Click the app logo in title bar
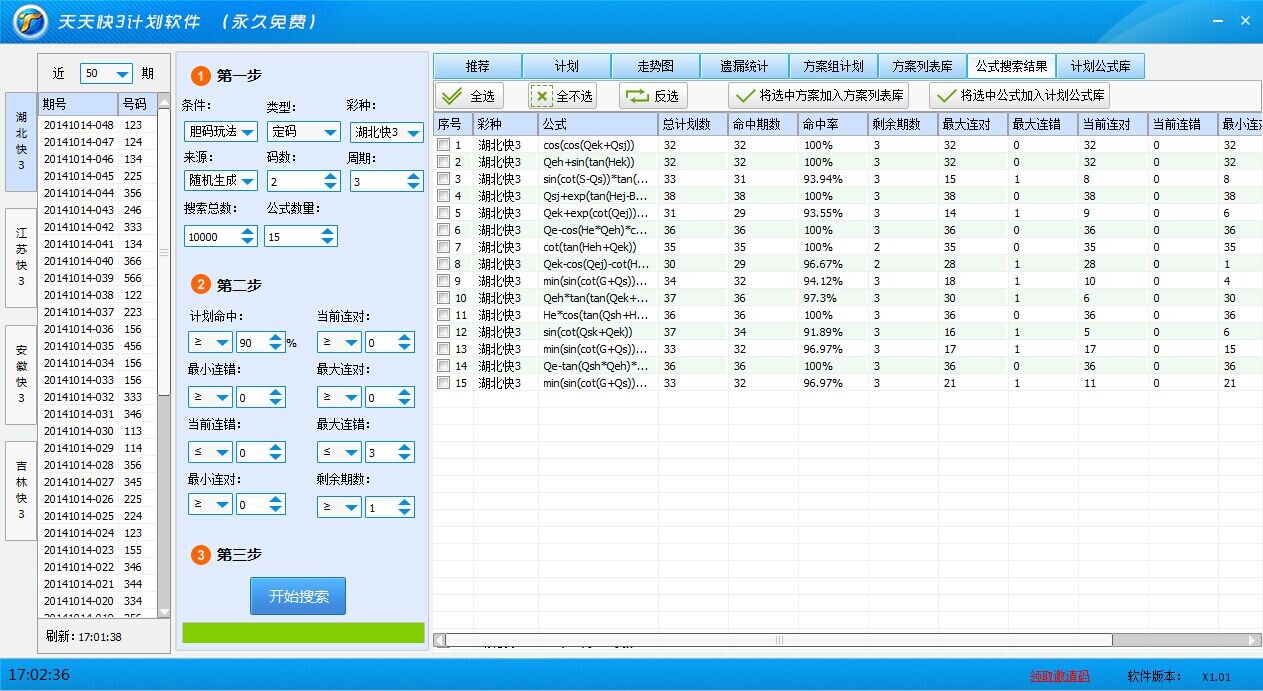The image size is (1263, 691). coord(31,21)
